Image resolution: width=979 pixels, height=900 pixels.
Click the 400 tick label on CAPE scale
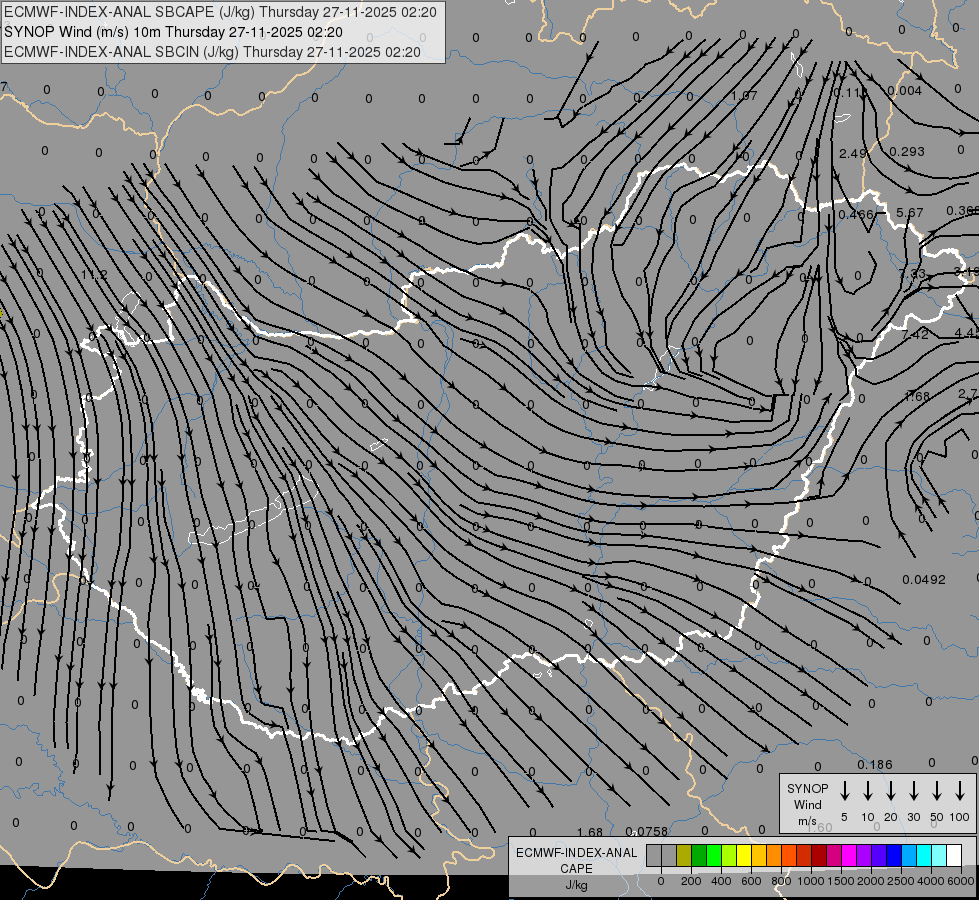click(x=721, y=881)
